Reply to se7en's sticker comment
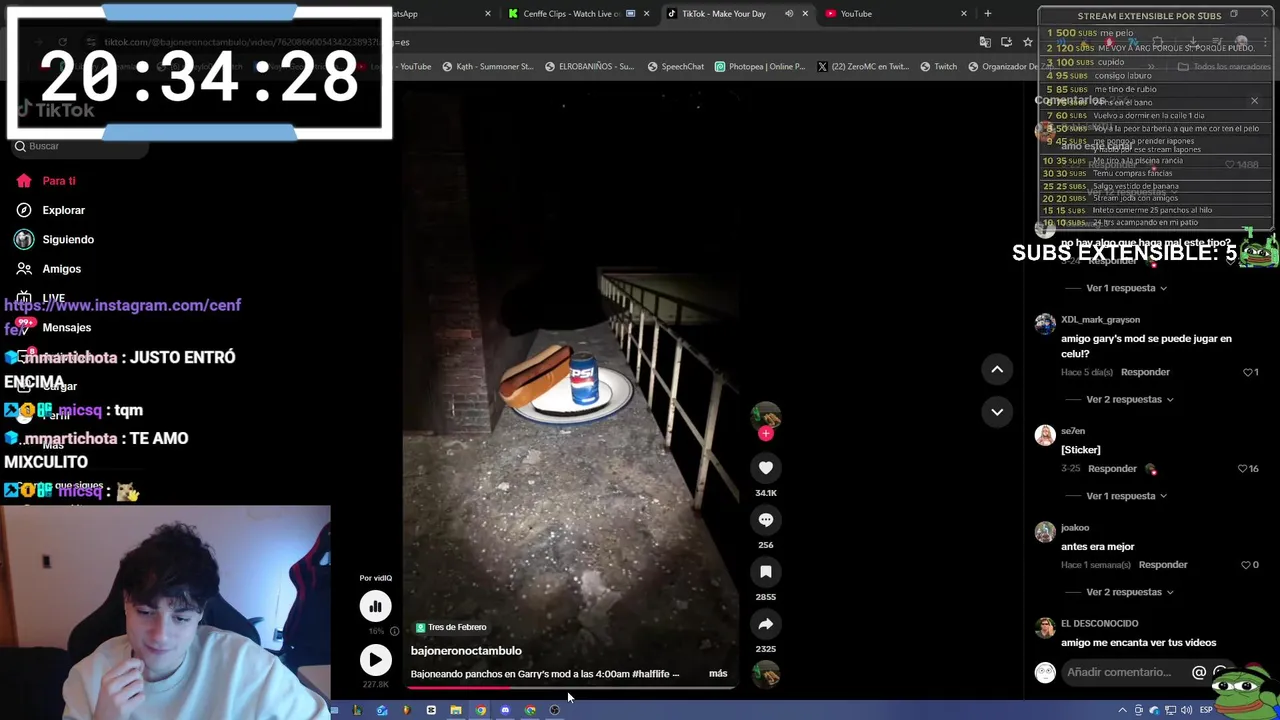The height and width of the screenshot is (720, 1280). [1112, 468]
